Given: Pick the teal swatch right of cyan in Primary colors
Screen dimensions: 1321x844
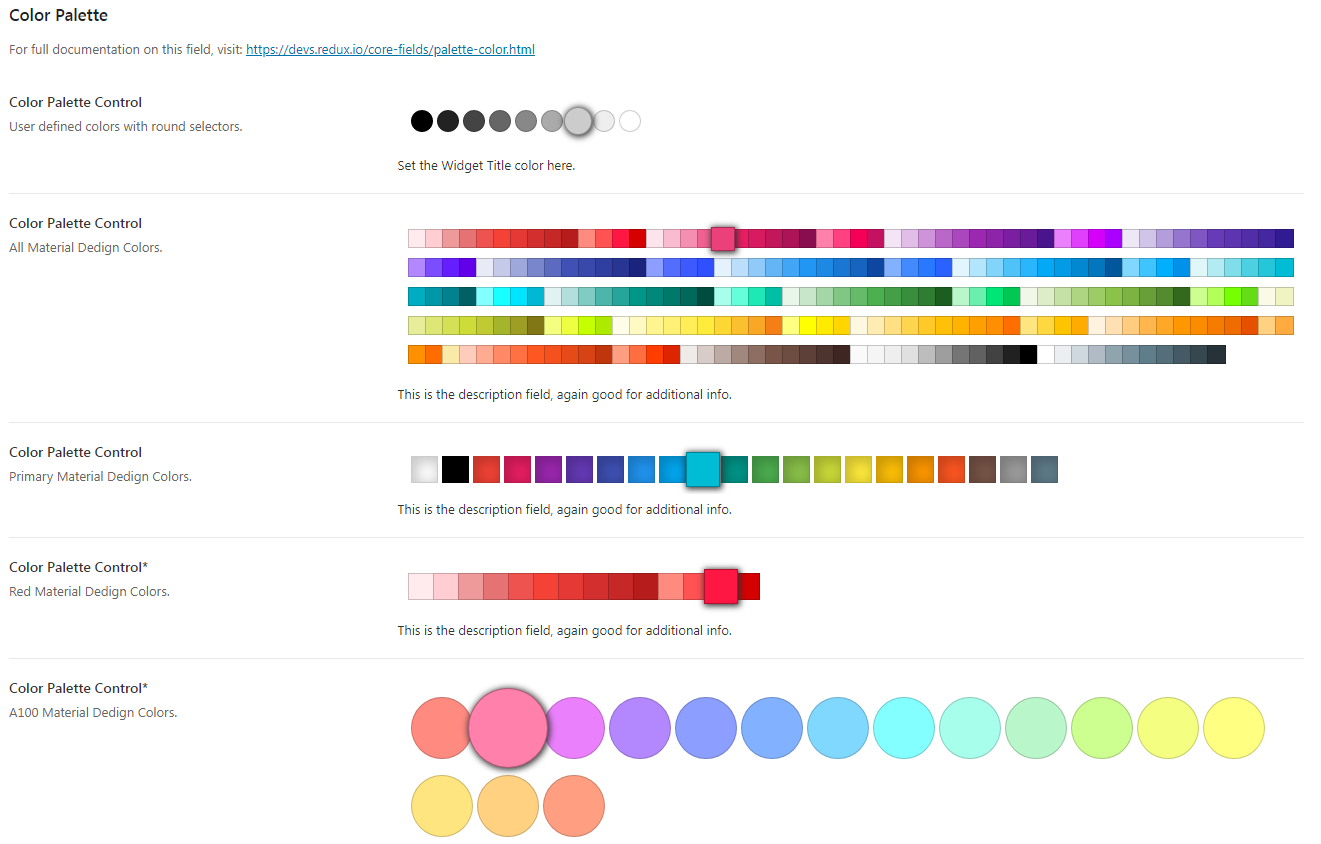Looking at the screenshot, I should click(x=735, y=469).
